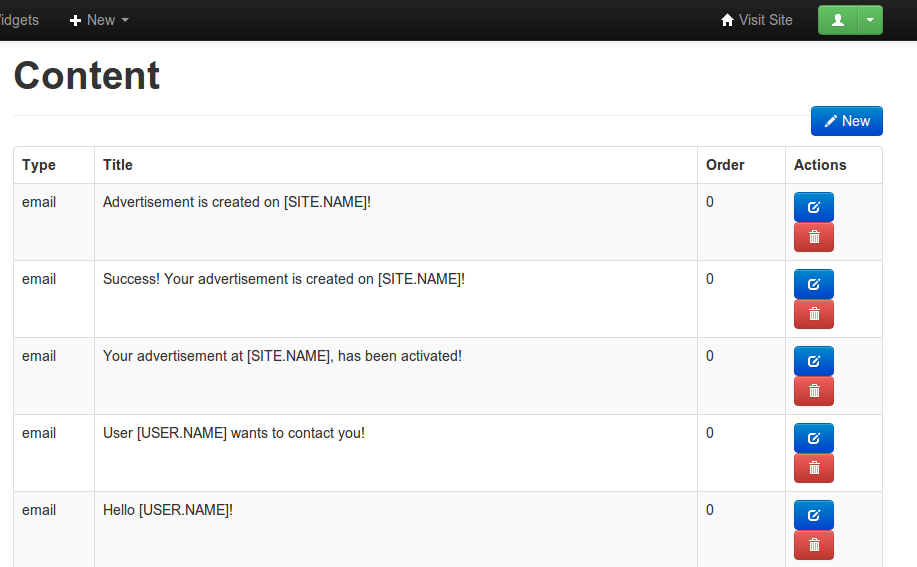The width and height of the screenshot is (917, 567).
Task: Delete the 'wants to contact you' email row
Action: coord(813,468)
